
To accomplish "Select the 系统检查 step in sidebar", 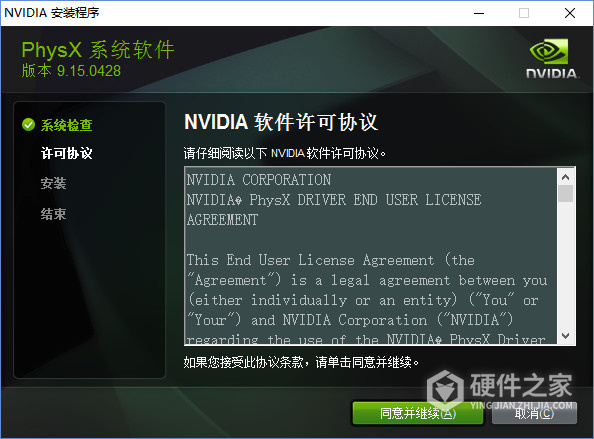I will coord(67,125).
